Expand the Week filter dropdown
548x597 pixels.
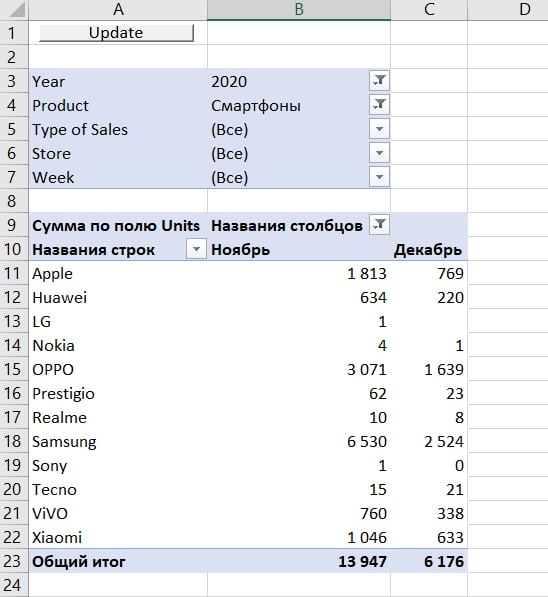(x=379, y=177)
